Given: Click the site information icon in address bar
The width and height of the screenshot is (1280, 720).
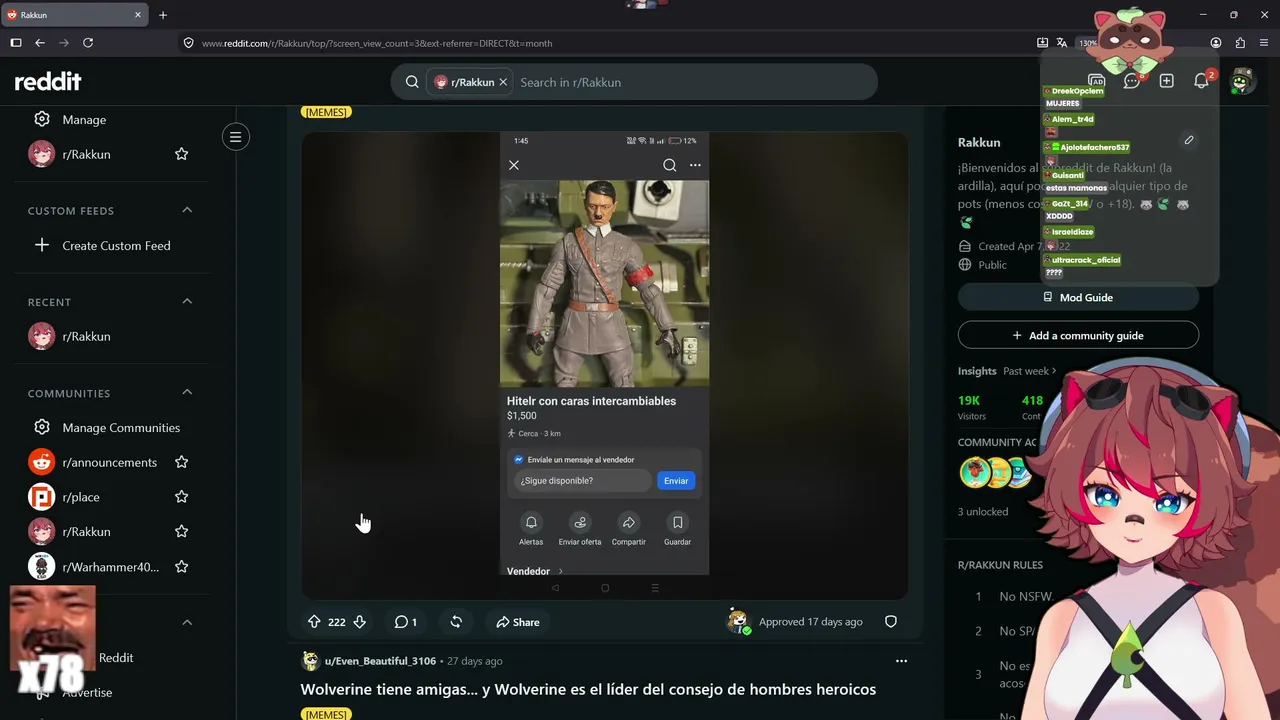Looking at the screenshot, I should pos(188,43).
